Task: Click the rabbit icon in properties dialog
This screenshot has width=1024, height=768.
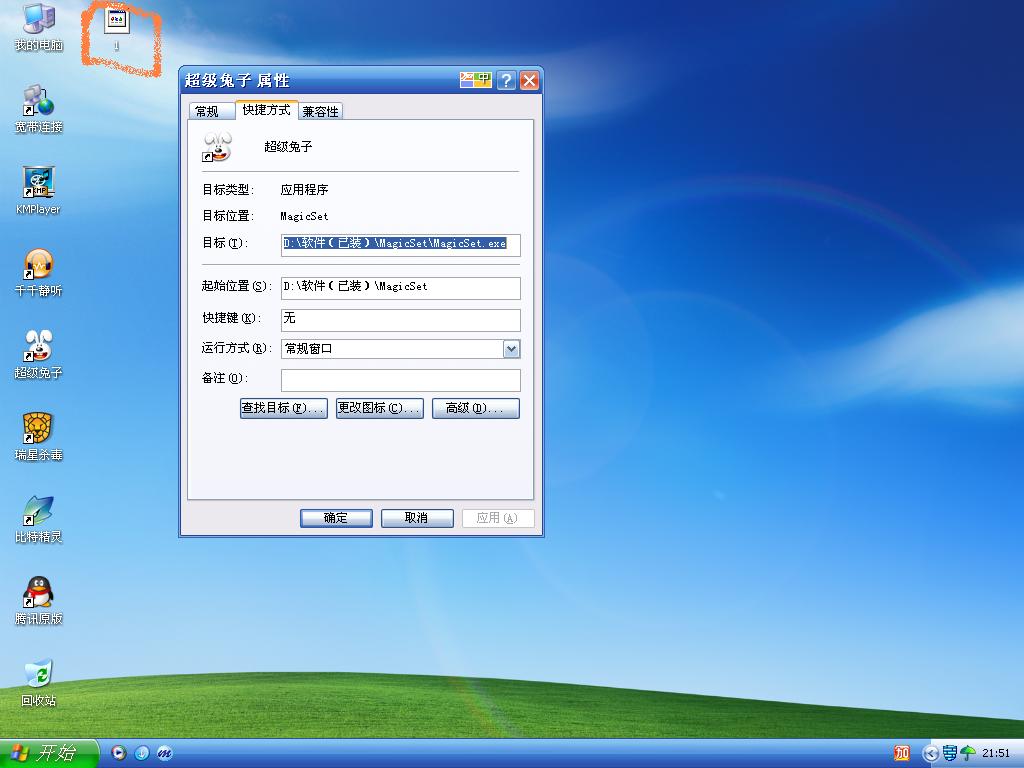Action: pyautogui.click(x=217, y=147)
